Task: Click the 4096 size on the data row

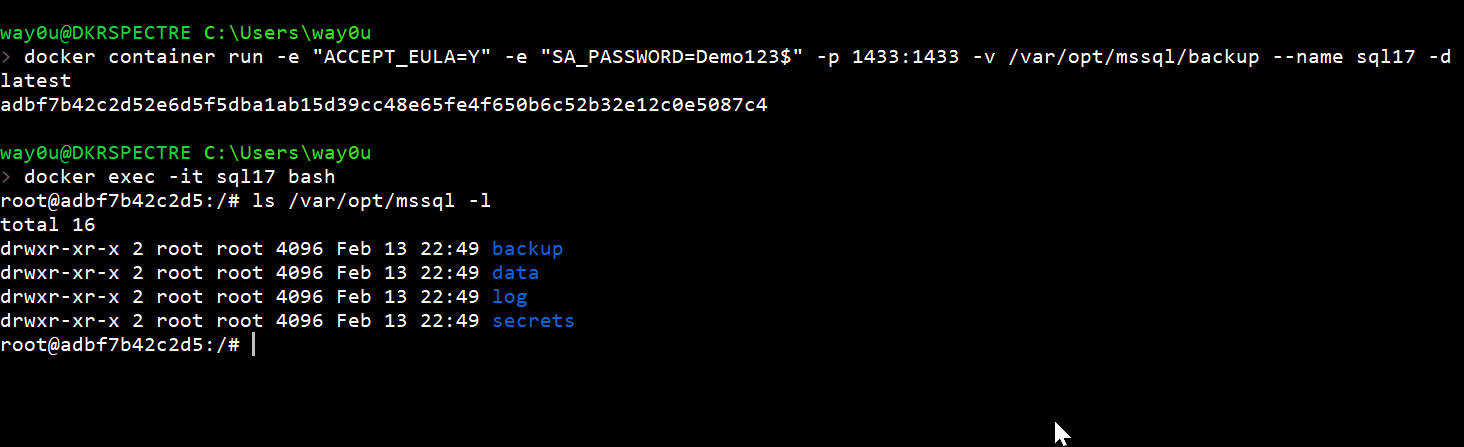Action: [x=299, y=273]
